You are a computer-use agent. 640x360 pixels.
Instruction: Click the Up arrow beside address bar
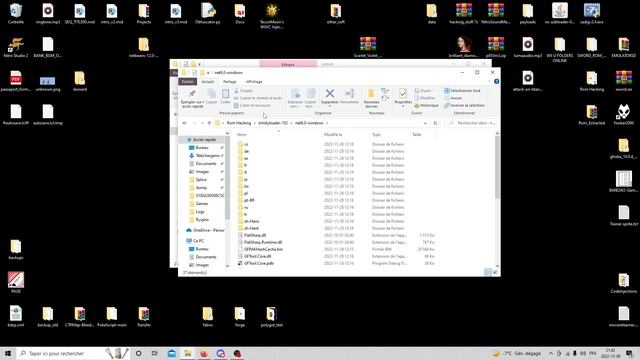click(x=209, y=123)
